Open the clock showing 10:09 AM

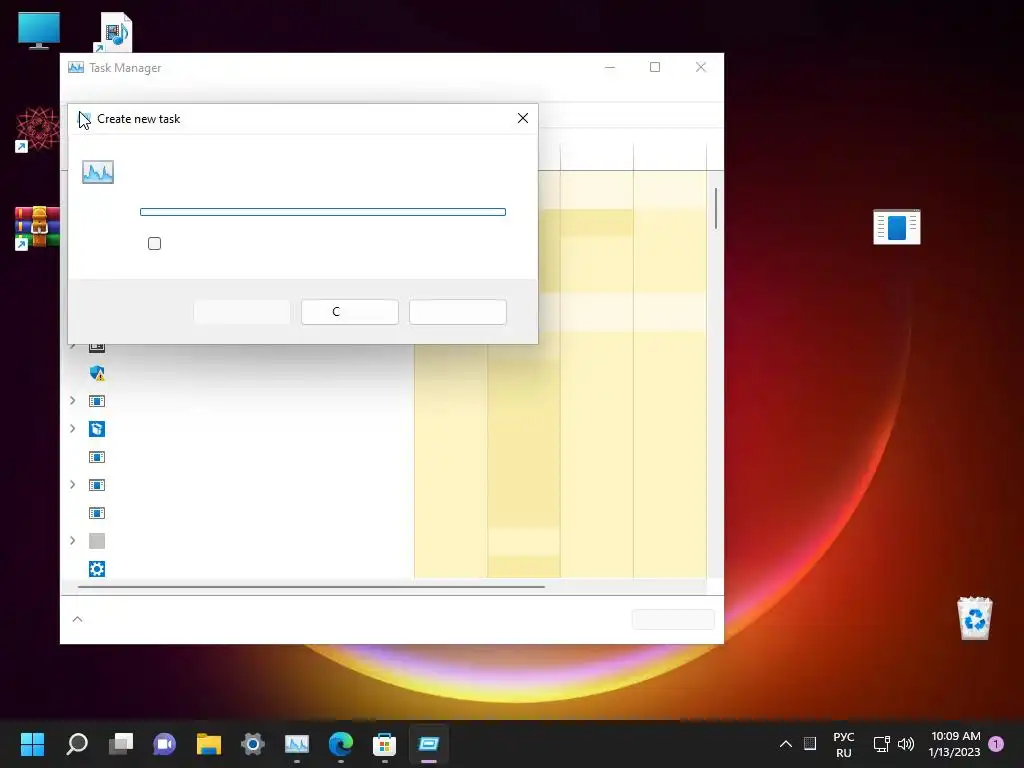click(x=955, y=744)
